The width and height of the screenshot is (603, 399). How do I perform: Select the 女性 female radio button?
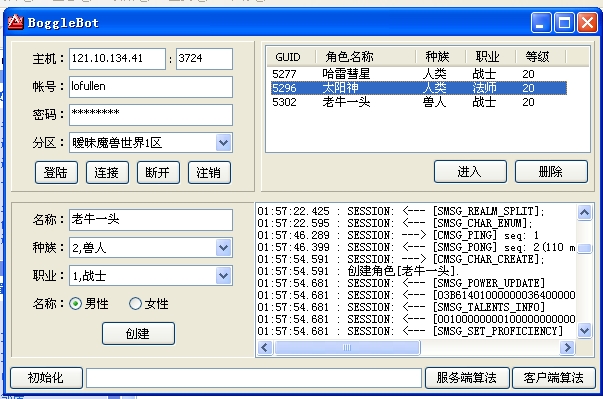pos(135,304)
